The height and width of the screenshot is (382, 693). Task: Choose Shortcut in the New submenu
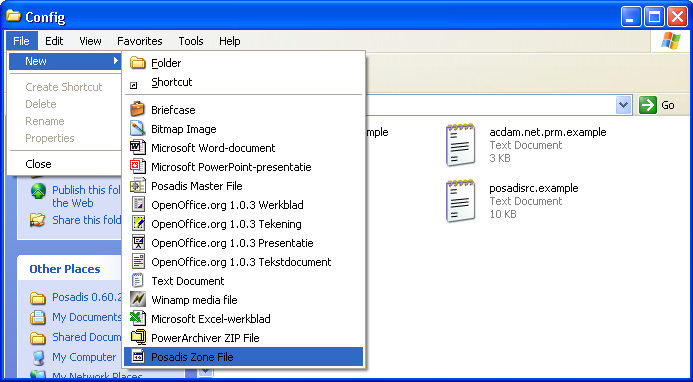coord(244,82)
